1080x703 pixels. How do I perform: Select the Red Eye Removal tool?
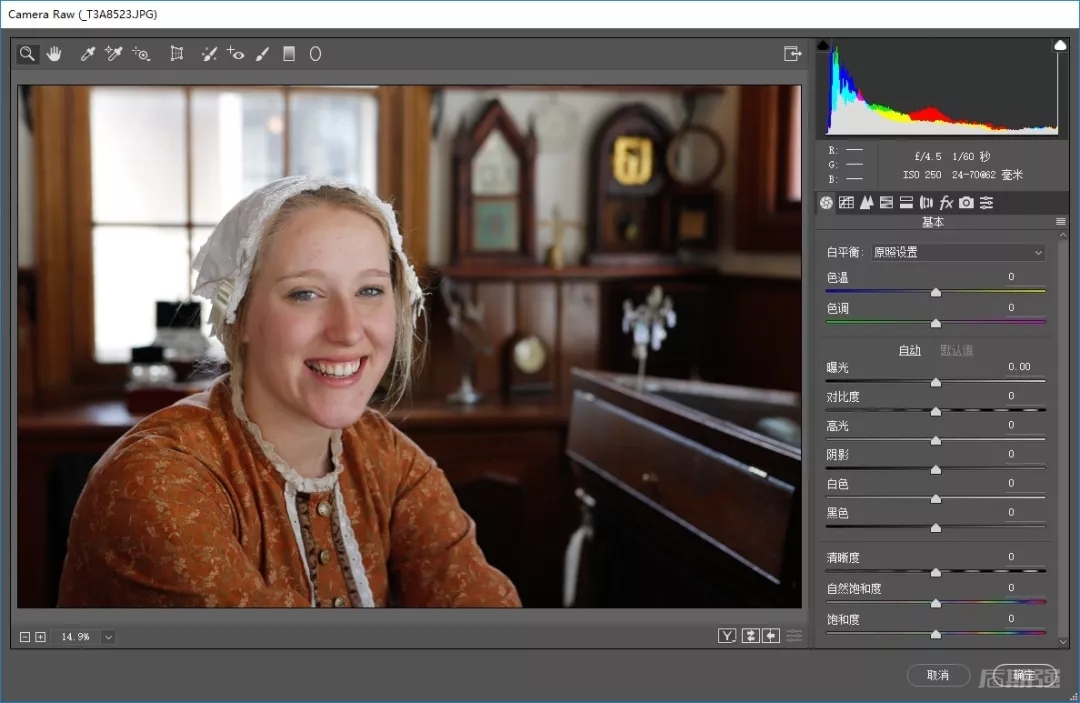(x=236, y=54)
